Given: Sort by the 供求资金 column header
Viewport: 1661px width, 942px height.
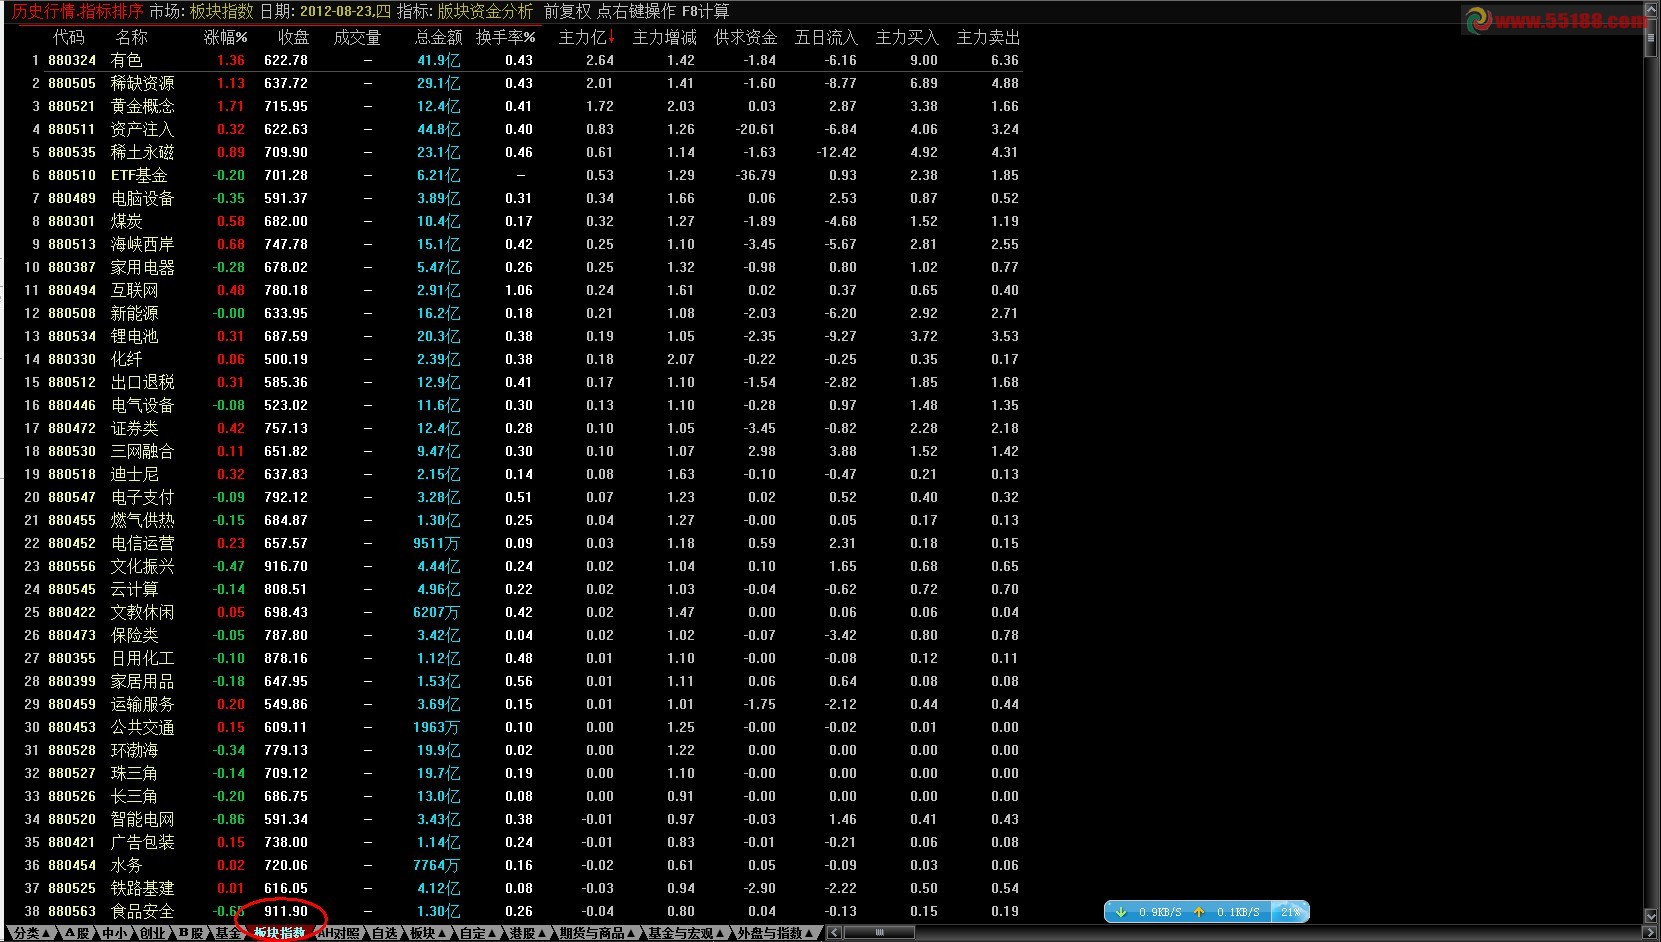Looking at the screenshot, I should point(745,37).
